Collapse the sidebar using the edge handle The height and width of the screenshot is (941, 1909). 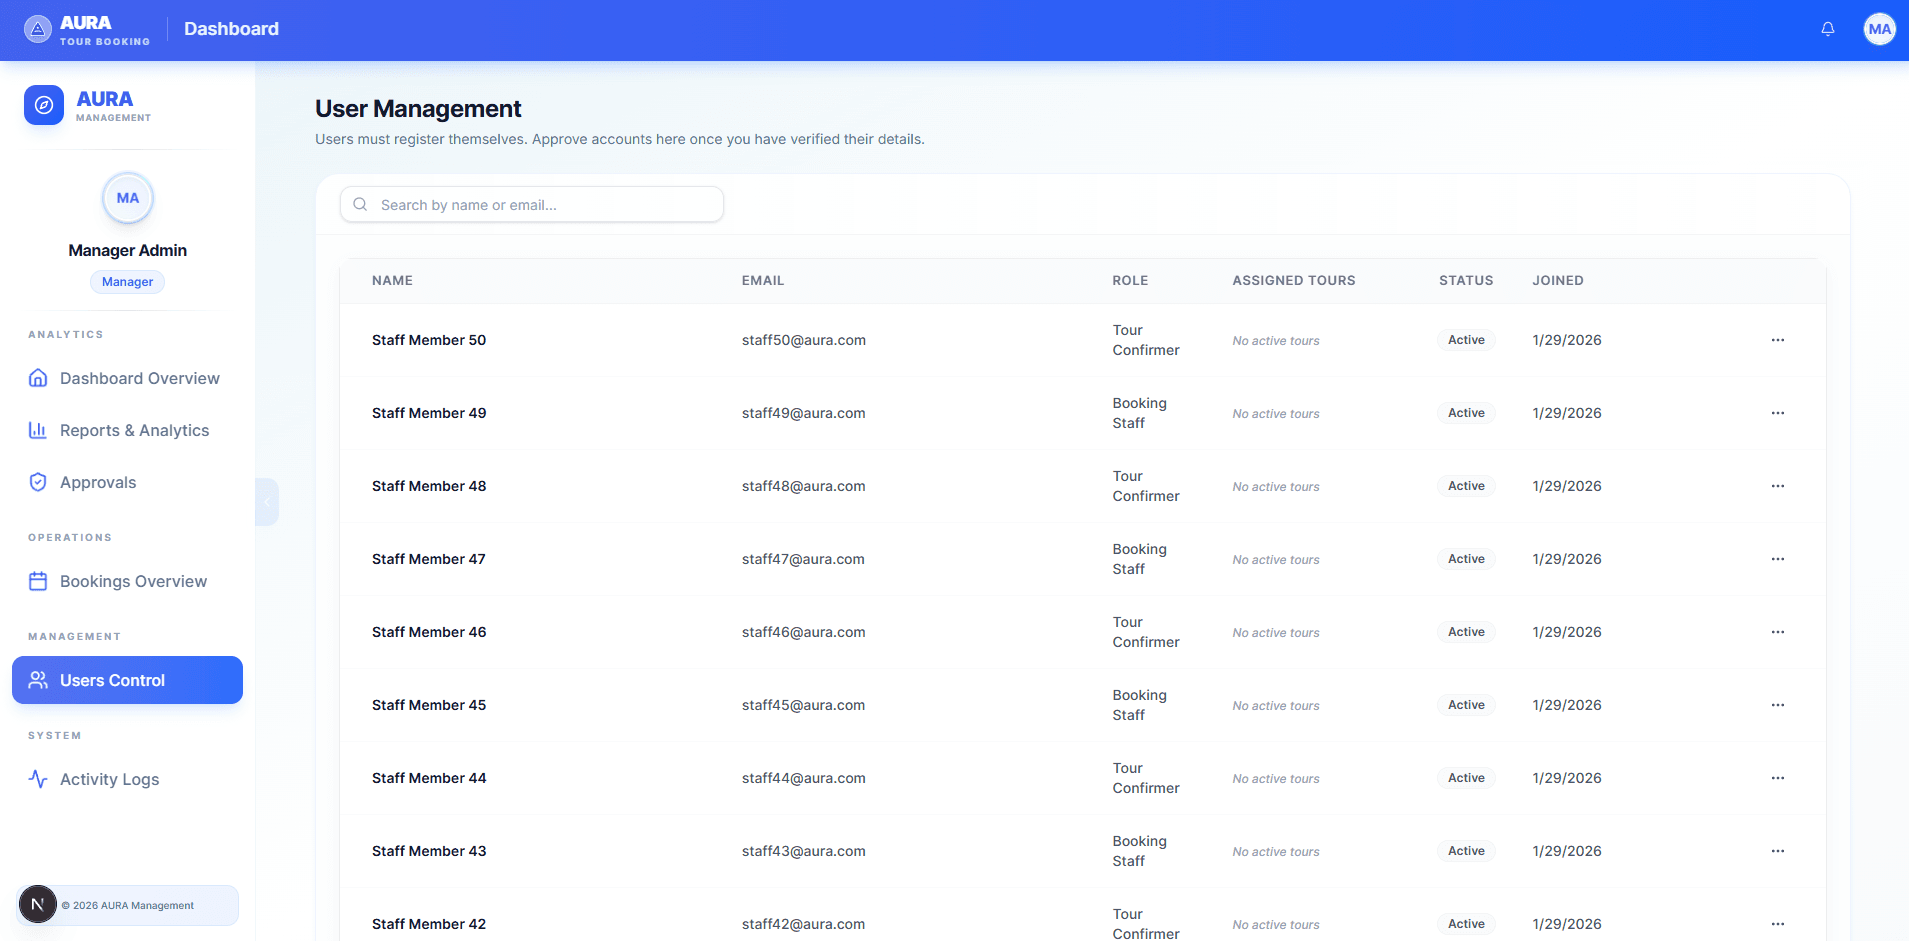point(266,502)
